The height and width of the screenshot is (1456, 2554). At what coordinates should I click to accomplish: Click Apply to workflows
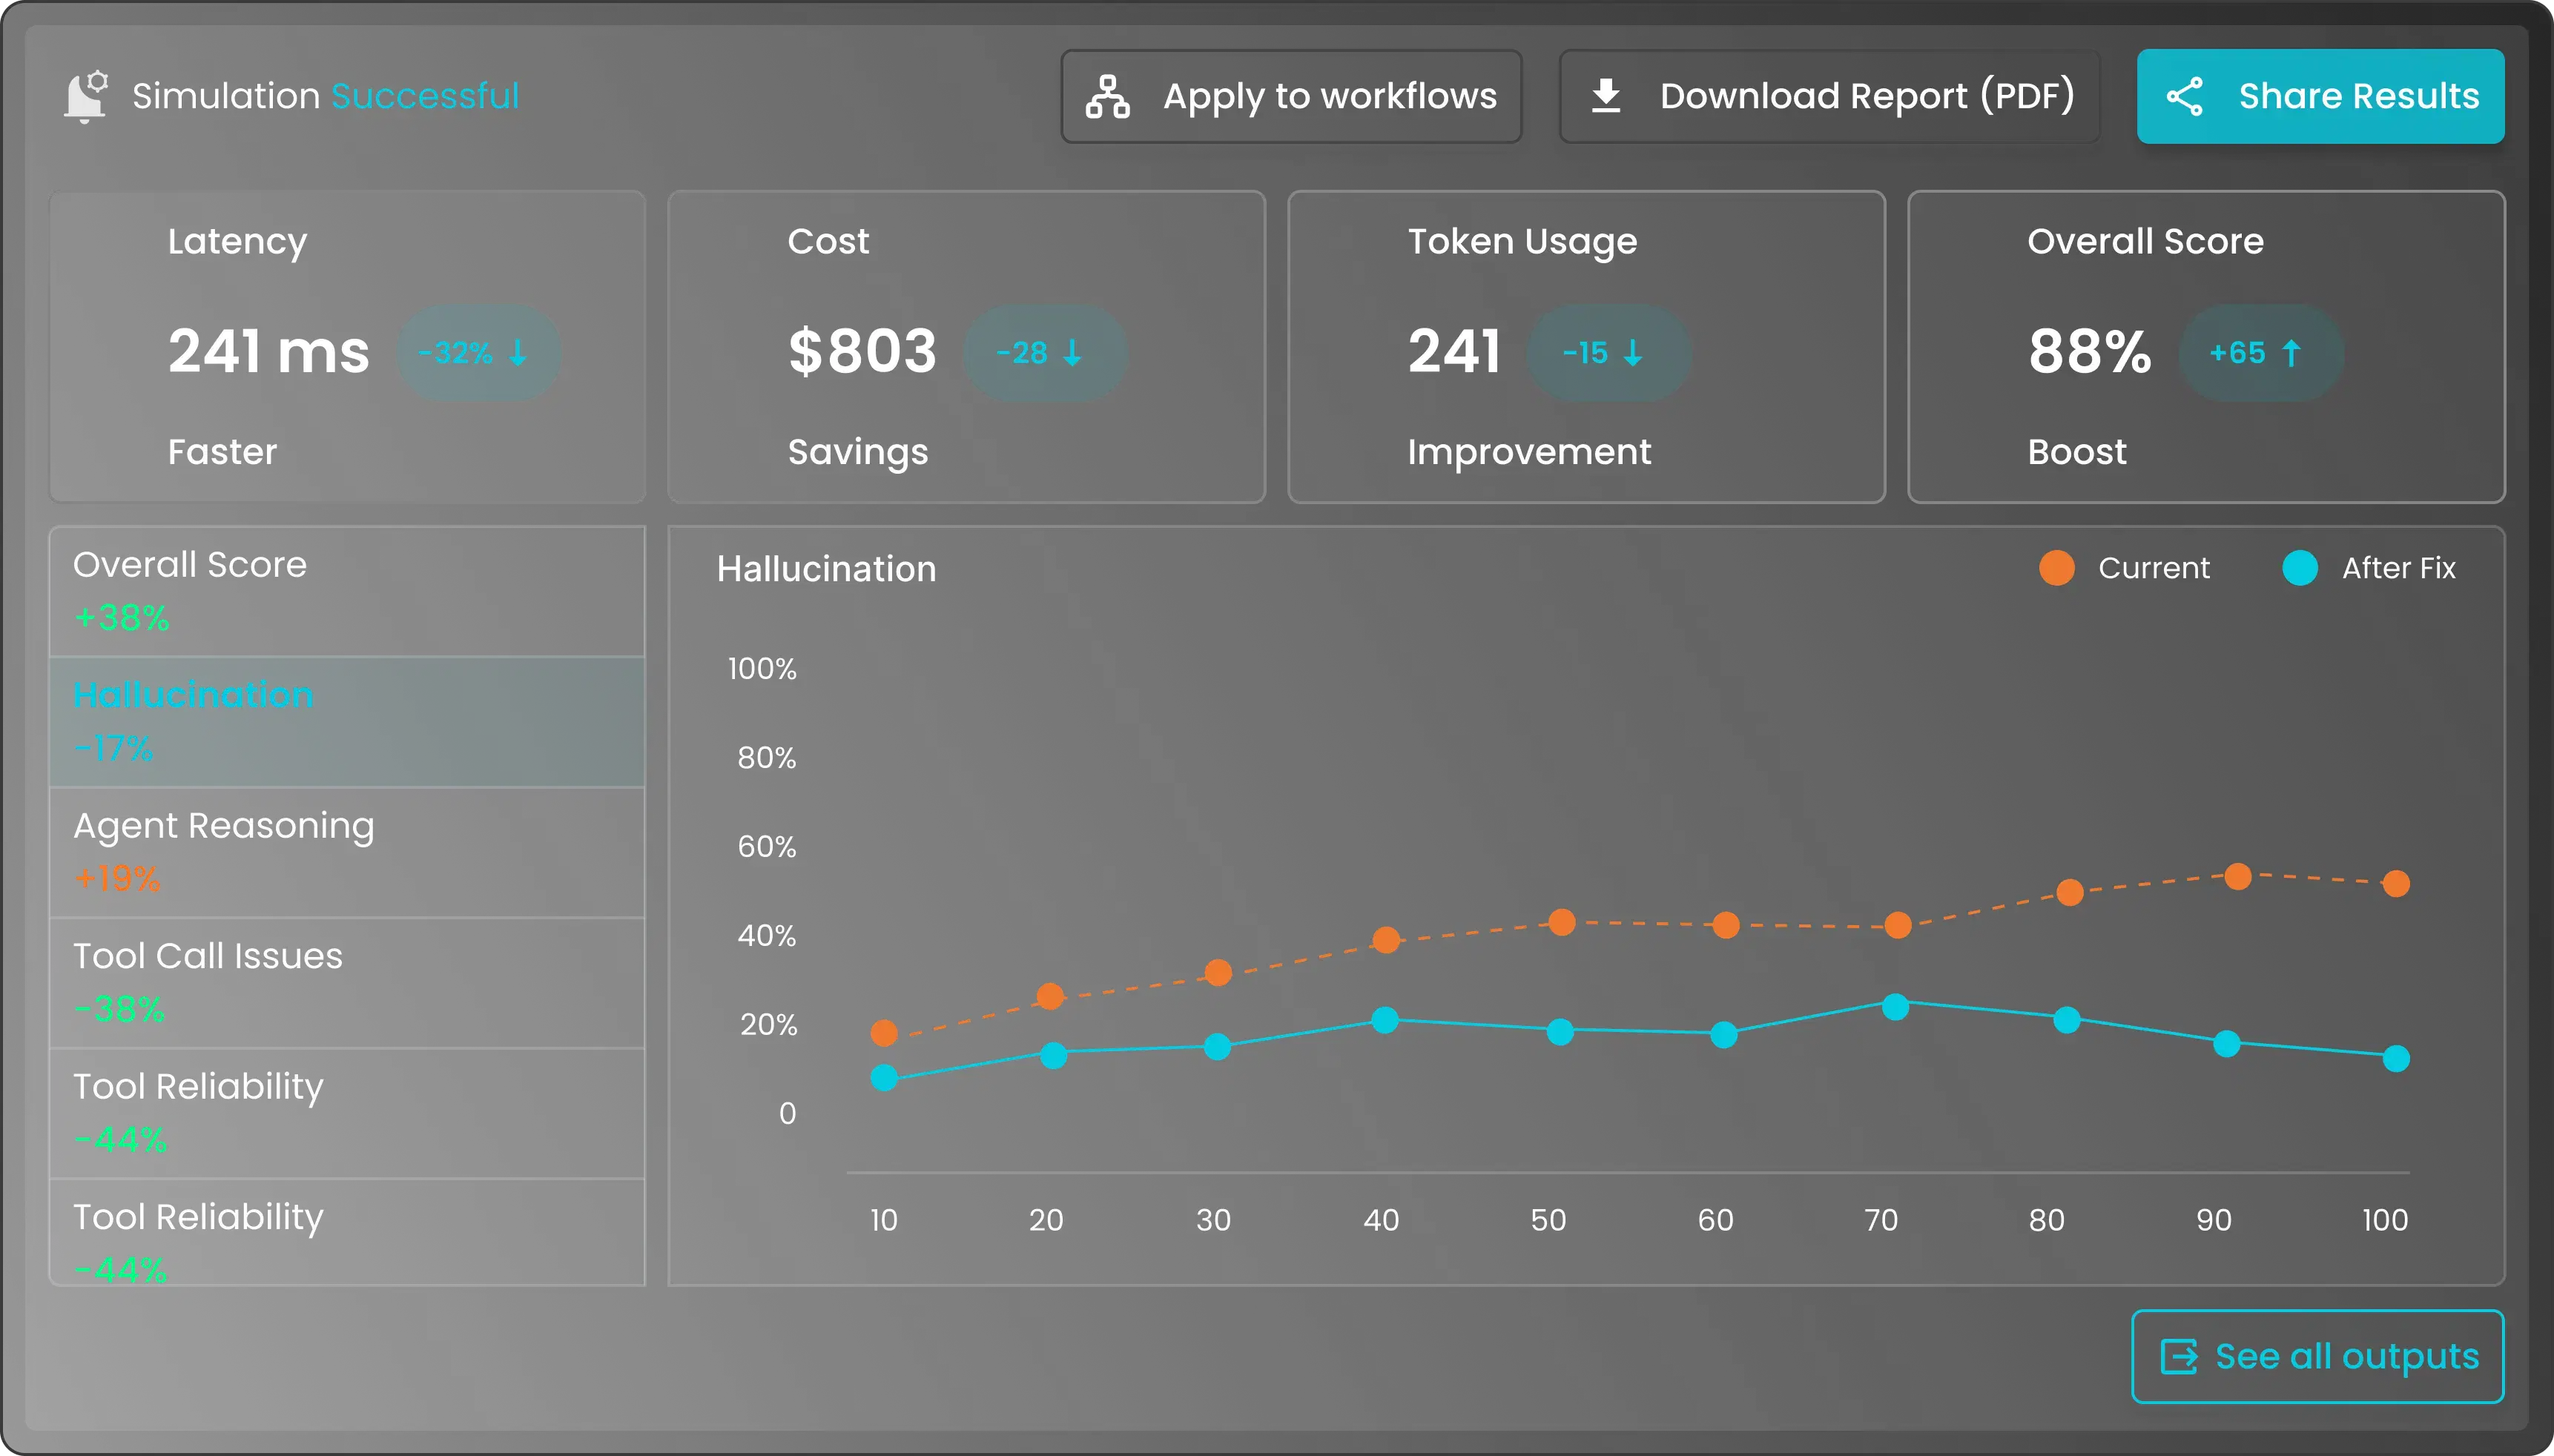[1291, 95]
